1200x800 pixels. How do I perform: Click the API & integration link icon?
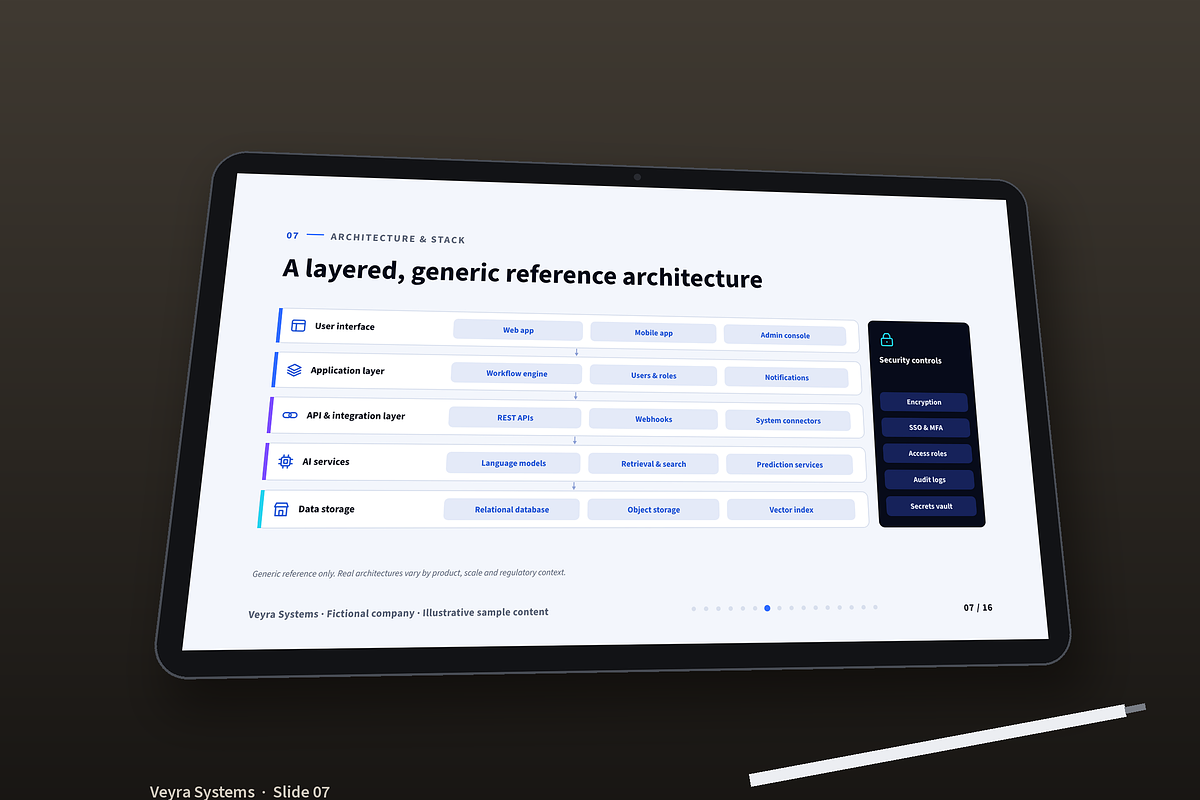[290, 415]
